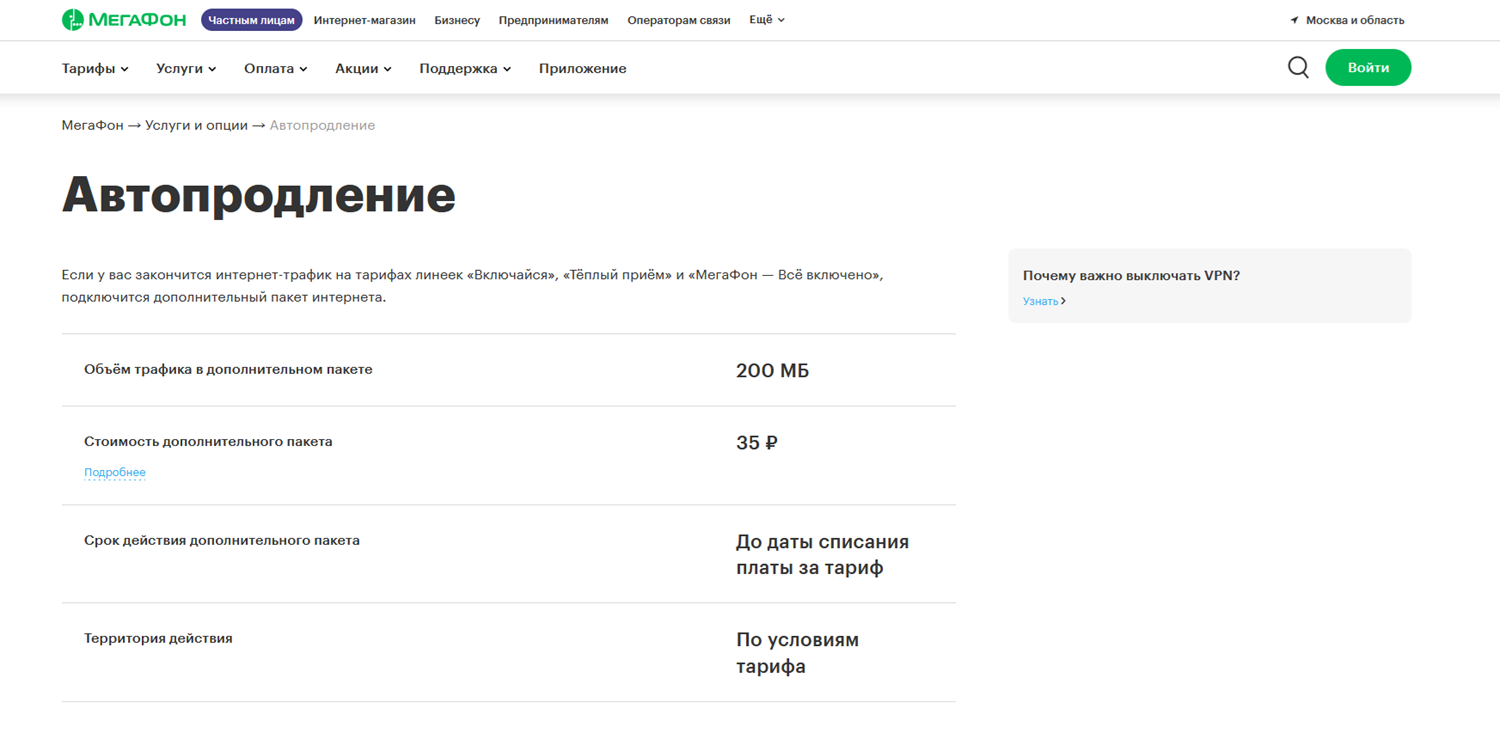Viewport: 1500px width, 733px height.
Task: Click 'По условиям тарифа' value
Action: tap(798, 653)
